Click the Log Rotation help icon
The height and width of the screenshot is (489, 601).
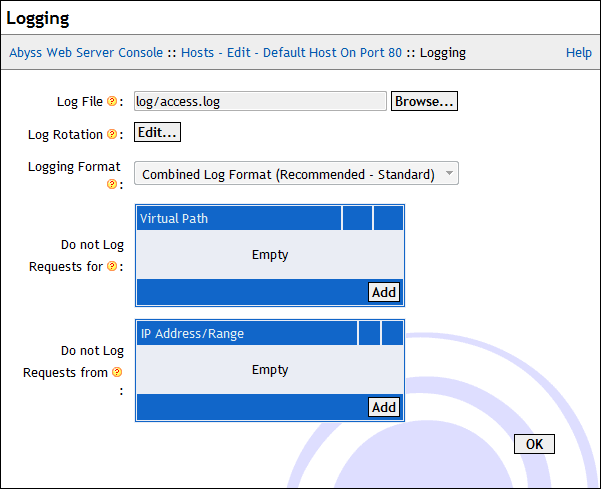(112, 134)
